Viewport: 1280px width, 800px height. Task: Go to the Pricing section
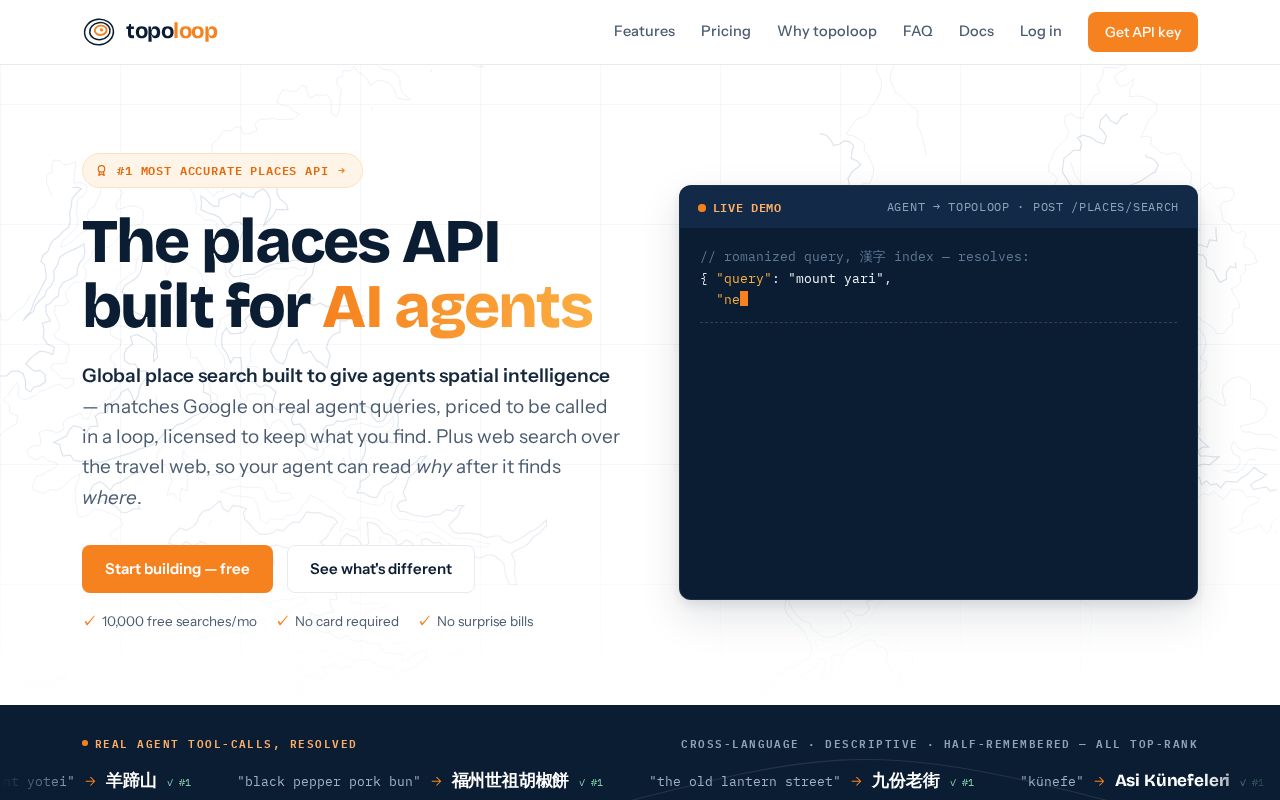pos(726,31)
